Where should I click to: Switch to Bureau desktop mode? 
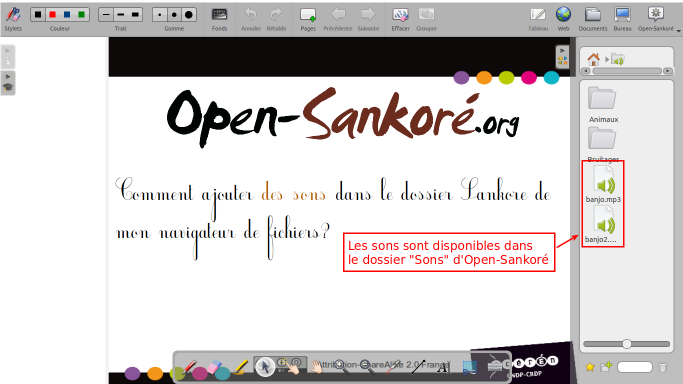(x=622, y=19)
